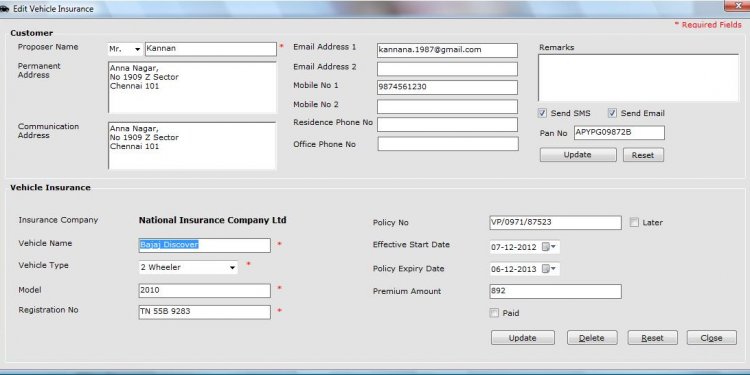The height and width of the screenshot is (375, 750).
Task: Click the Pan No field
Action: (x=619, y=133)
